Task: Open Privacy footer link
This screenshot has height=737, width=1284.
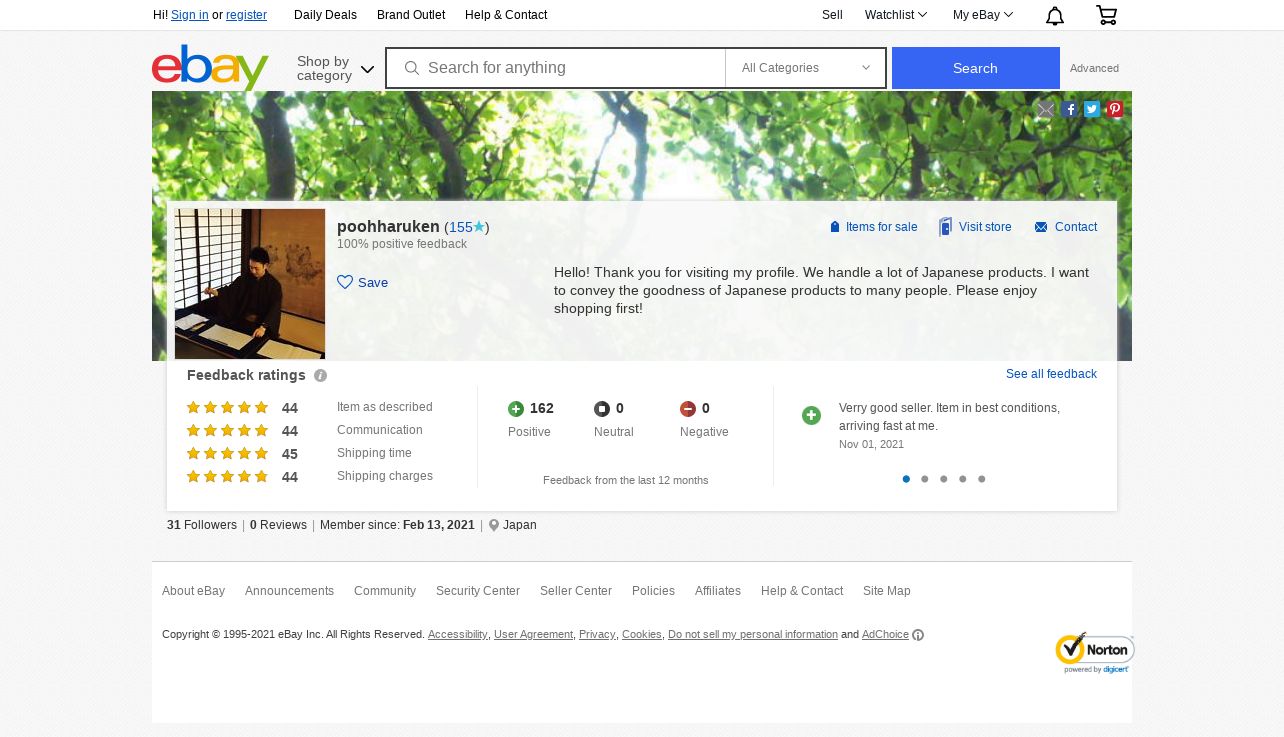Action: tap(597, 635)
